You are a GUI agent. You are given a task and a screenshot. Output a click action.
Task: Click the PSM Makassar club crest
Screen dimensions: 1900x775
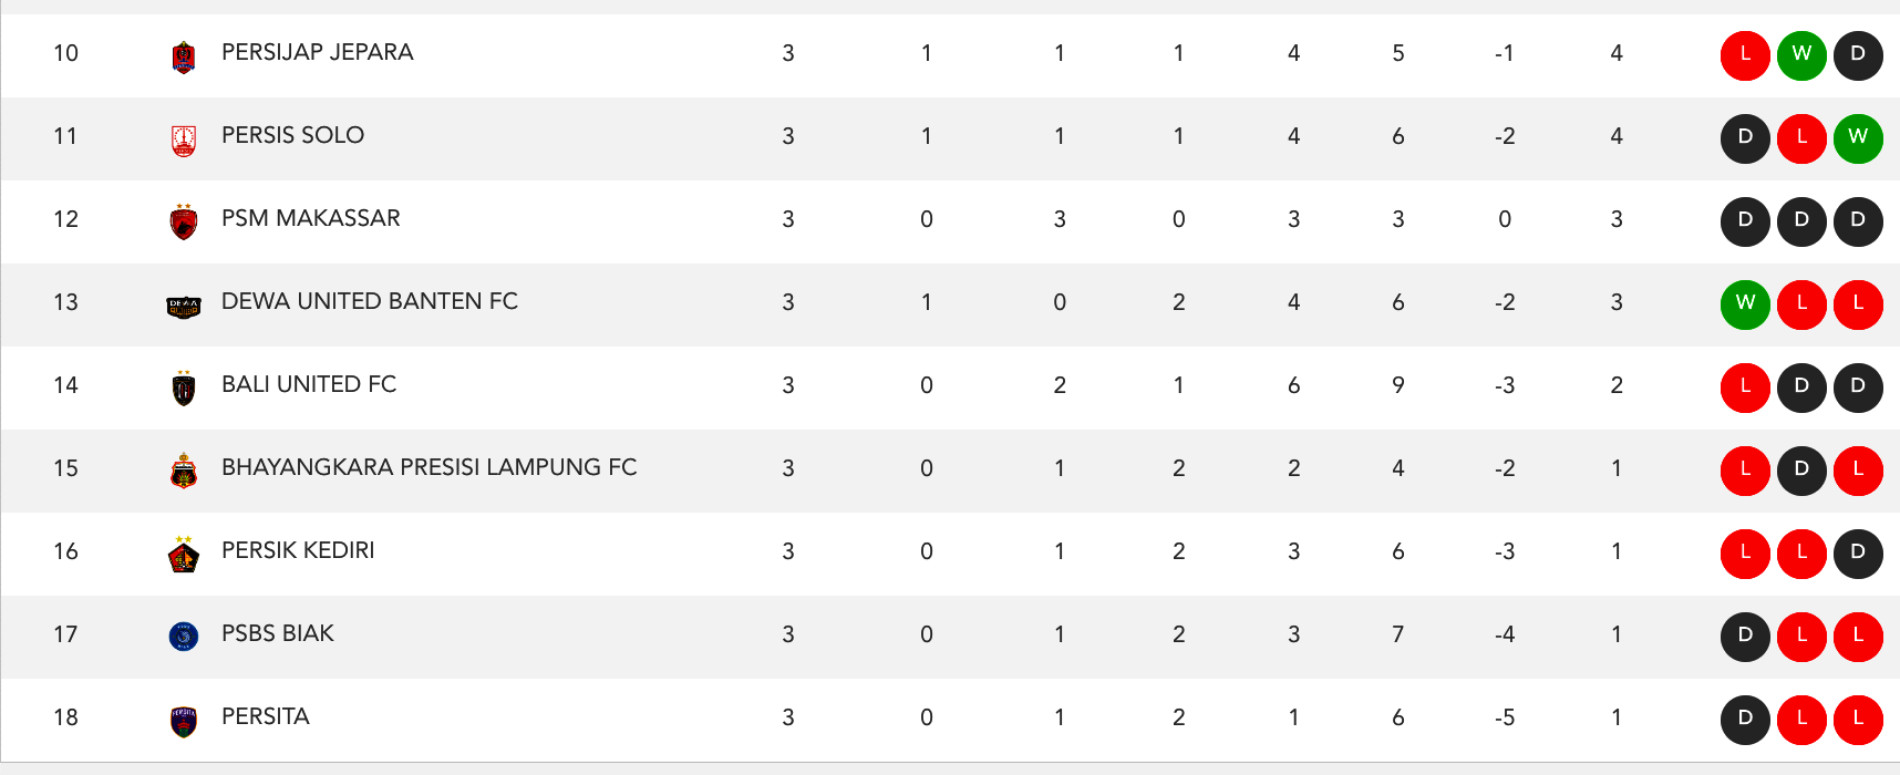183,222
